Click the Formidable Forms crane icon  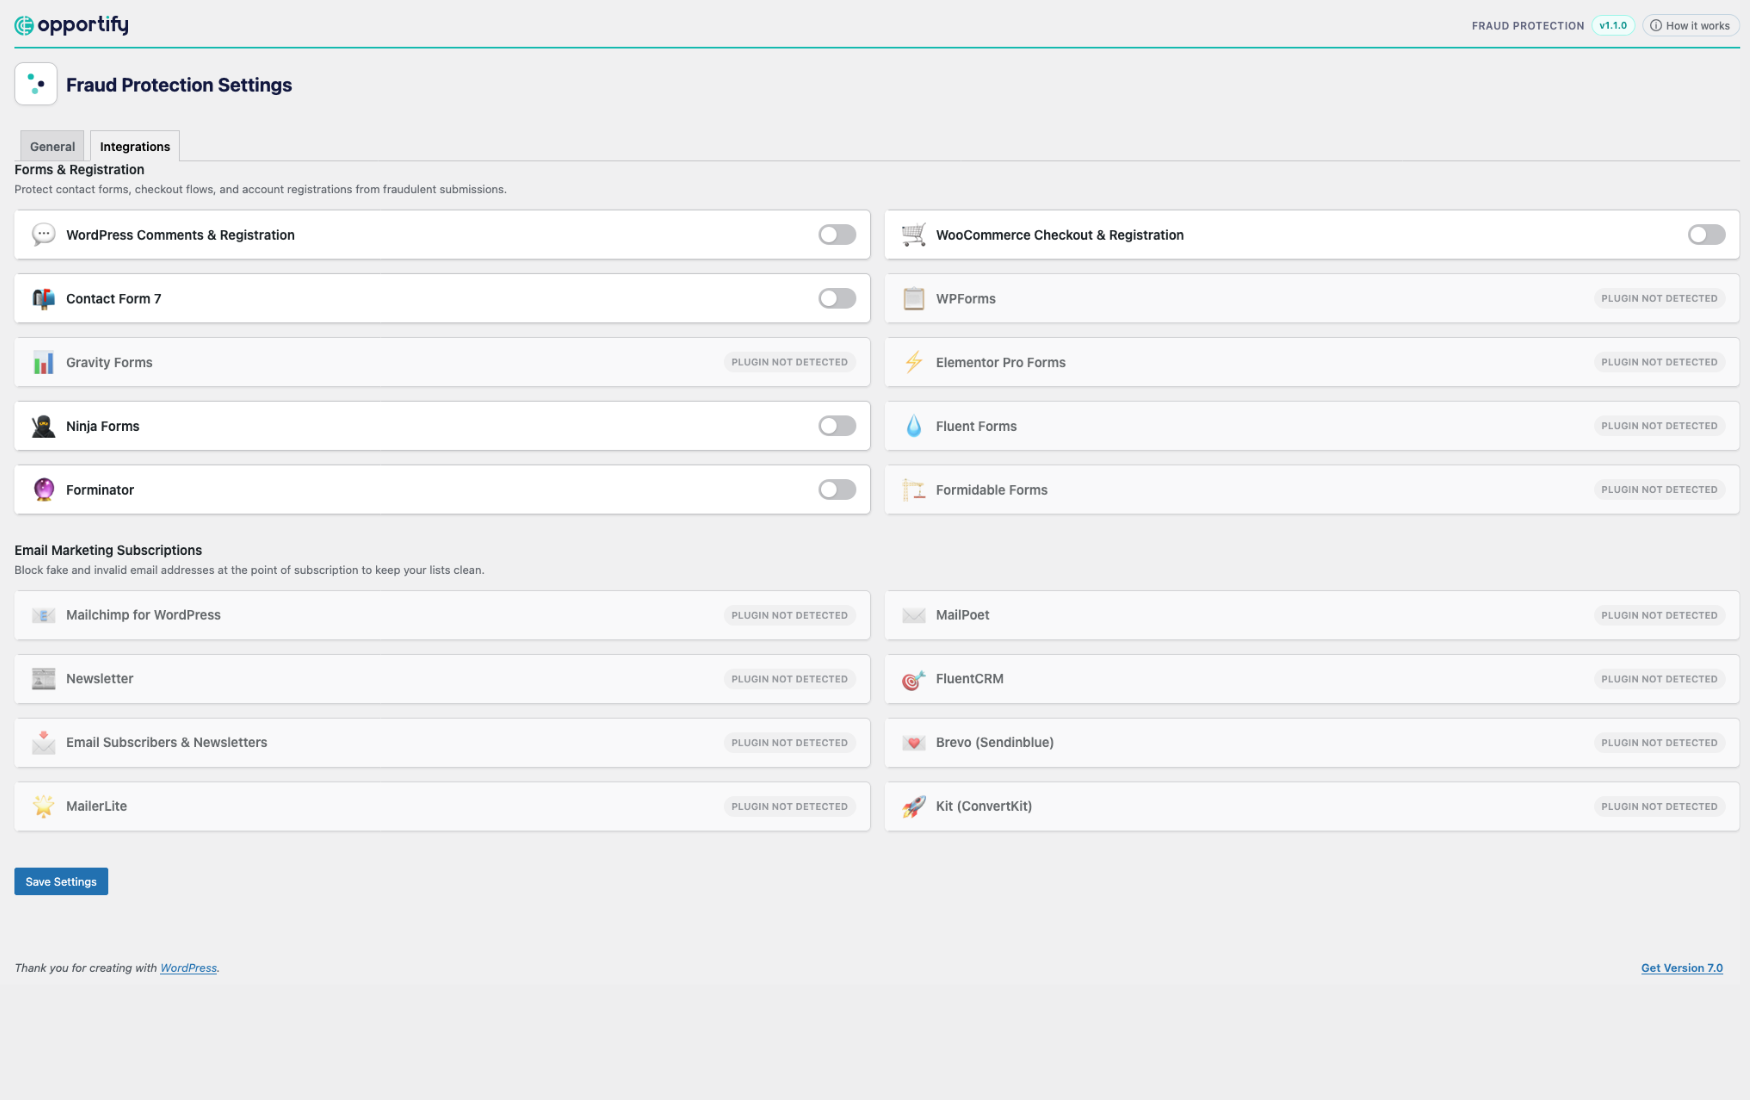pos(913,490)
